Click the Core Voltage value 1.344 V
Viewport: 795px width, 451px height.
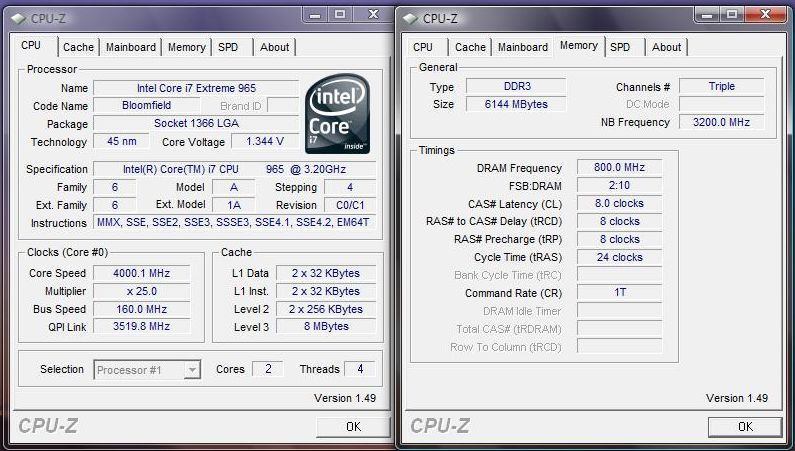[x=265, y=141]
